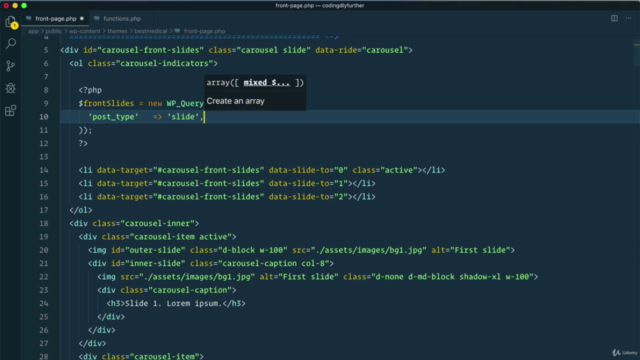Viewport: 640px width, 360px height.
Task: Click 'active' class value on line 14
Action: 399,170
